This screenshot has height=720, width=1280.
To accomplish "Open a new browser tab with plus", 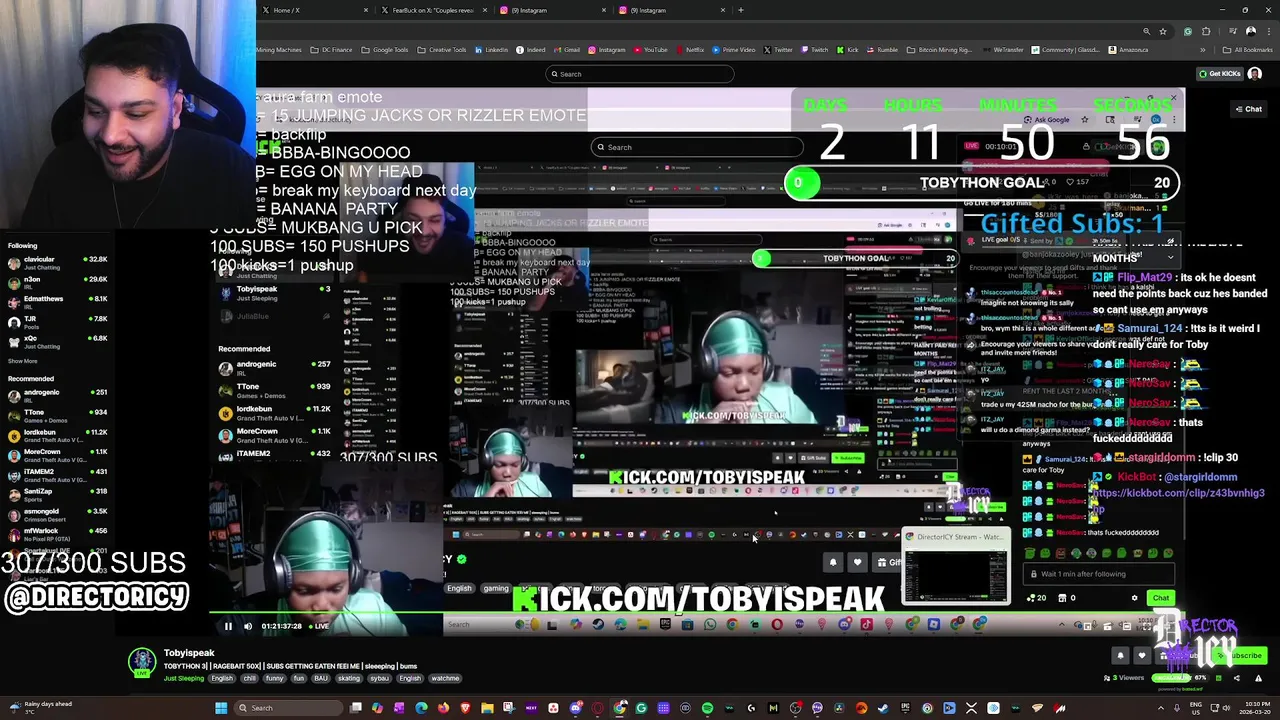I will point(740,10).
